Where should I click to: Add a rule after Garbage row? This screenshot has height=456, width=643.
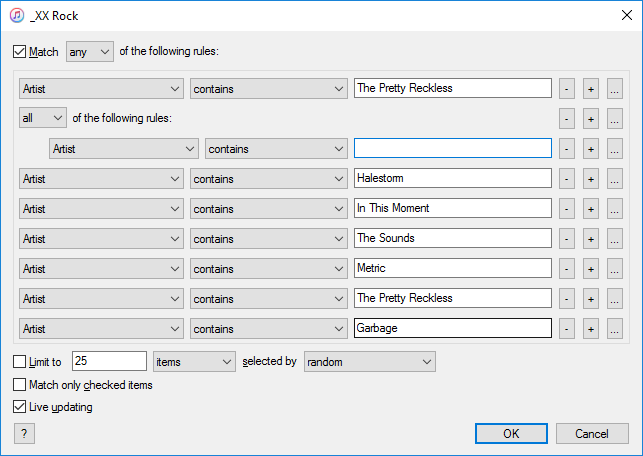590,329
